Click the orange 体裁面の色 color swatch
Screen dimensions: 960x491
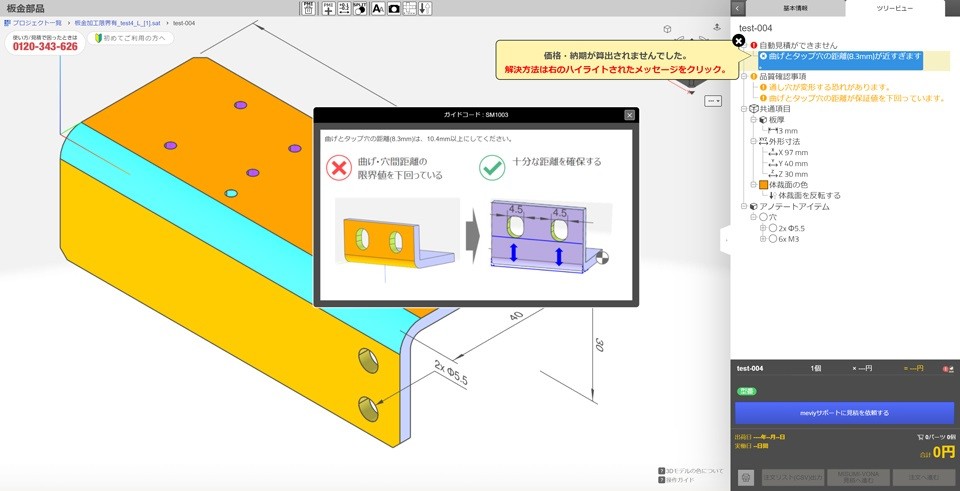click(763, 184)
